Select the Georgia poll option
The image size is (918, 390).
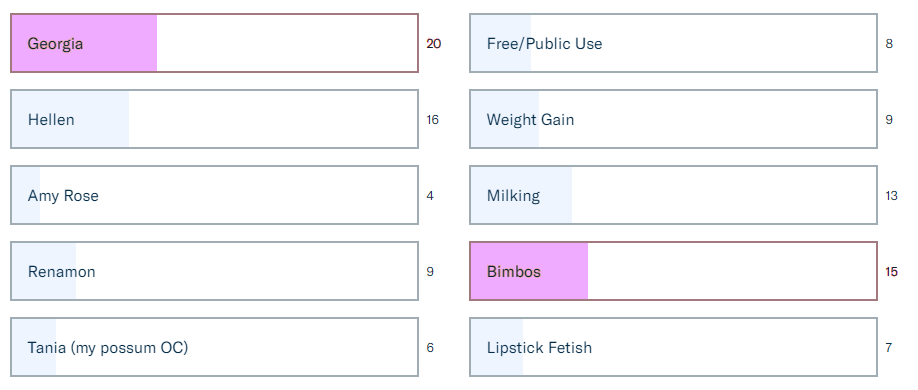(214, 43)
